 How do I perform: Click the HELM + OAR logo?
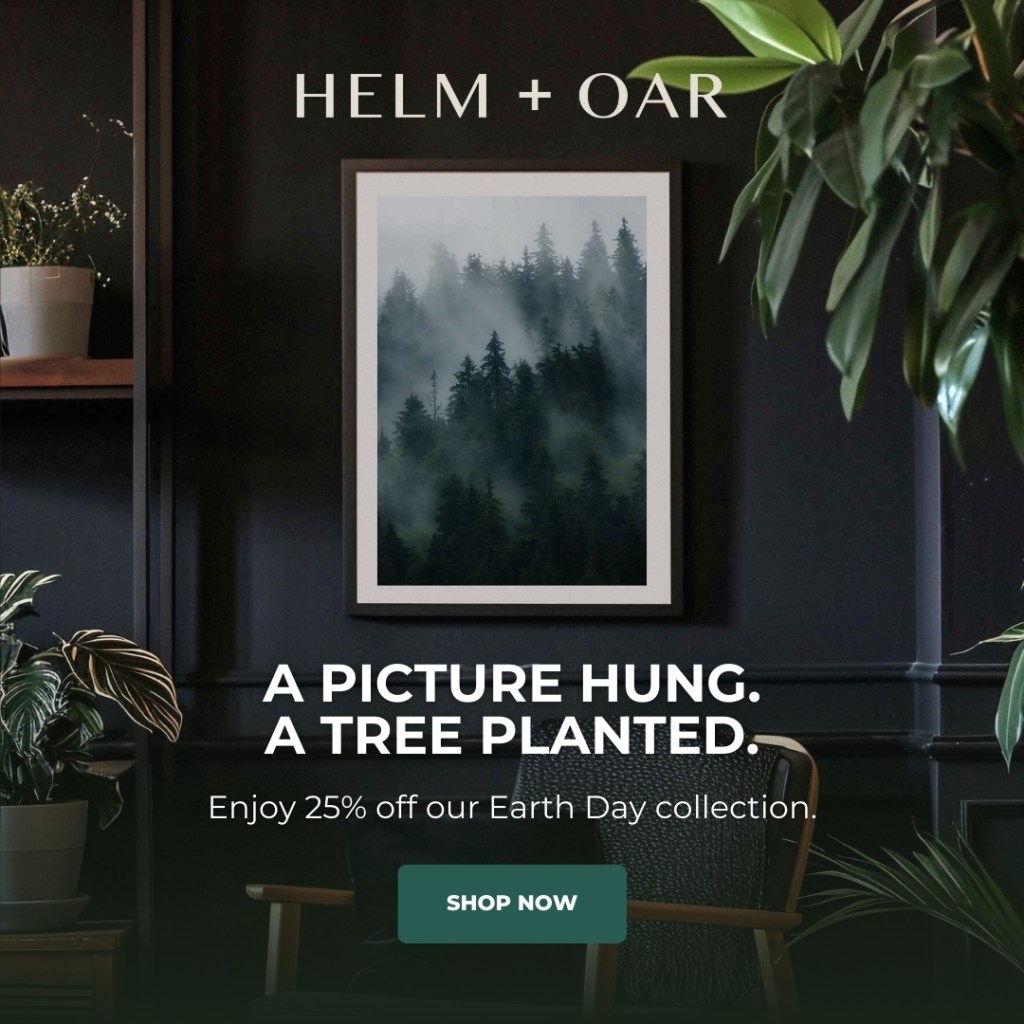[x=510, y=95]
